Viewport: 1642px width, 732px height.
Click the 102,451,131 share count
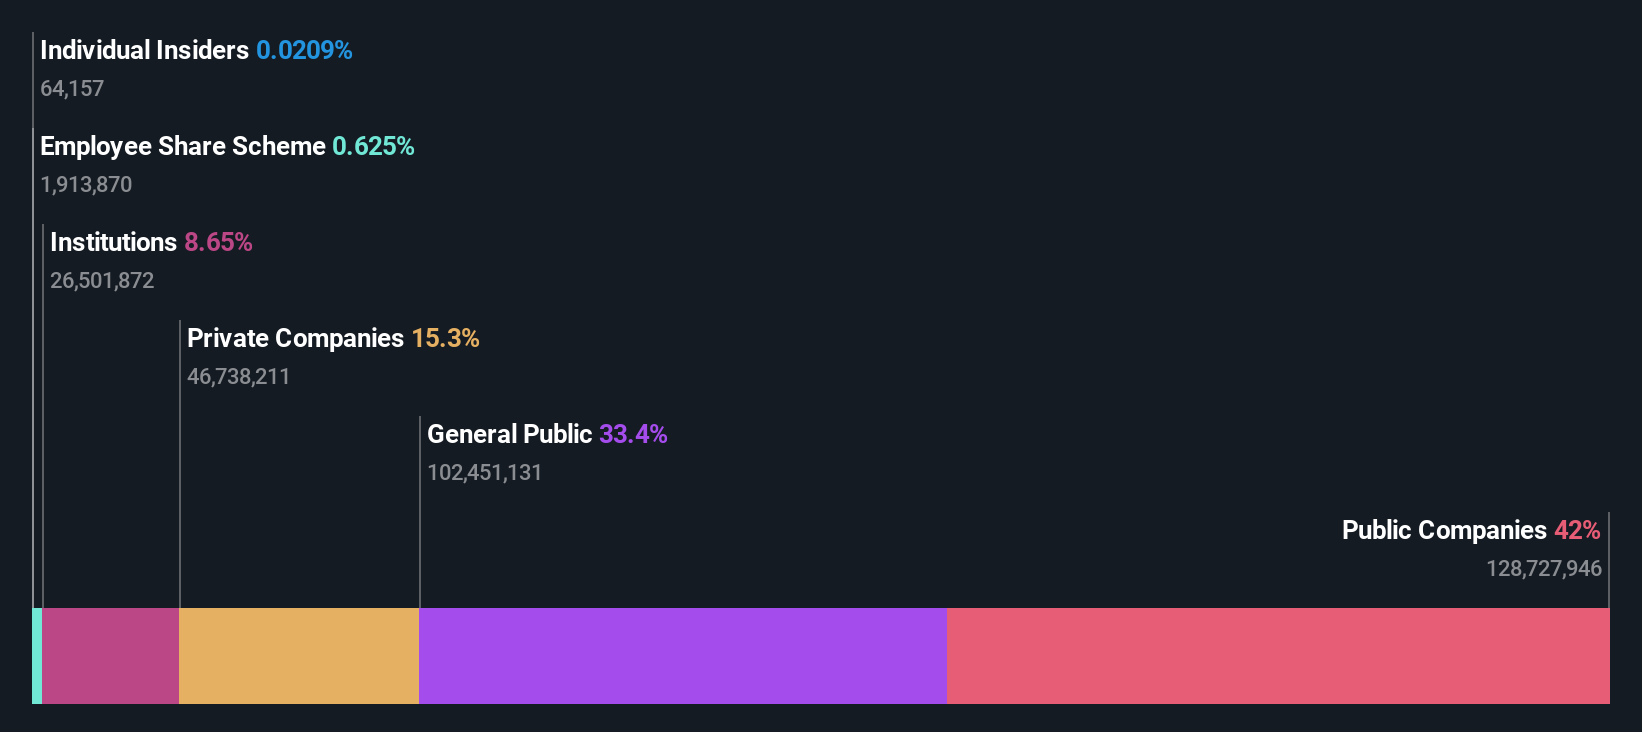pyautogui.click(x=484, y=472)
